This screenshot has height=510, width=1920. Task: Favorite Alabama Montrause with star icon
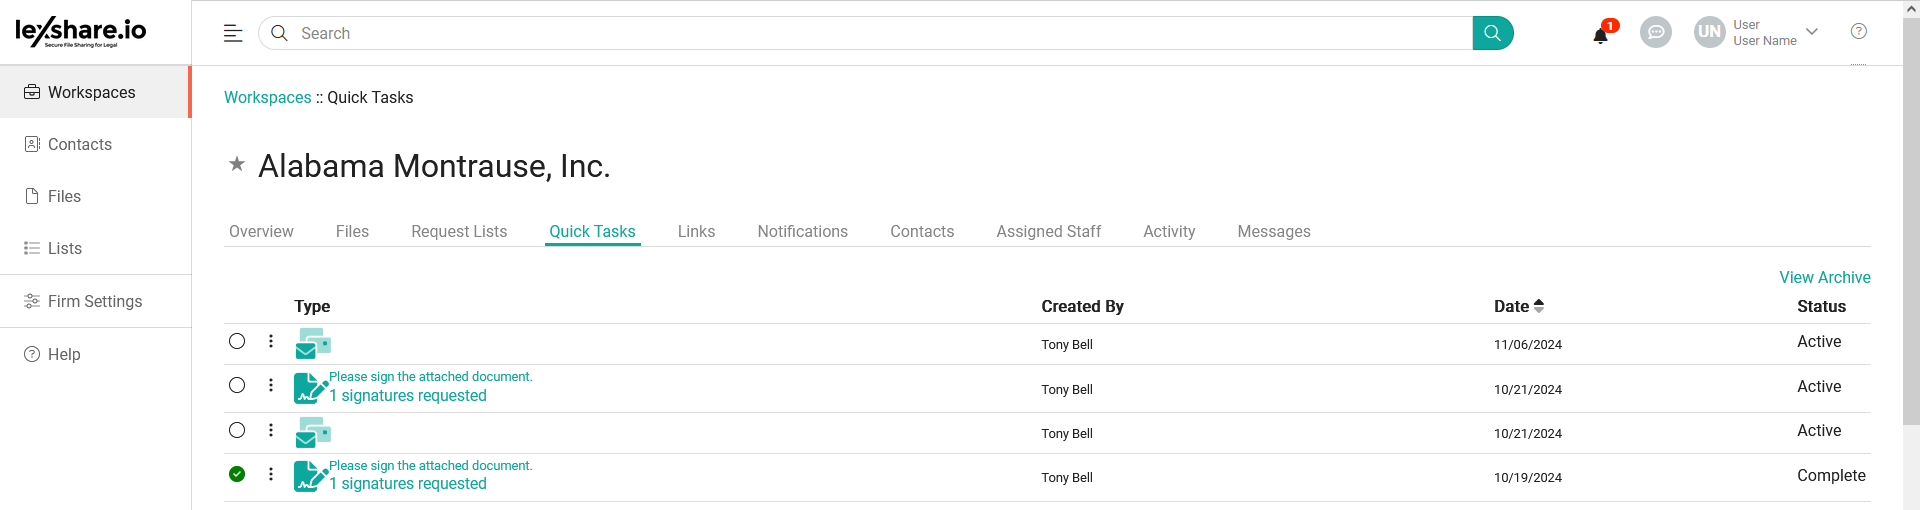pyautogui.click(x=237, y=164)
